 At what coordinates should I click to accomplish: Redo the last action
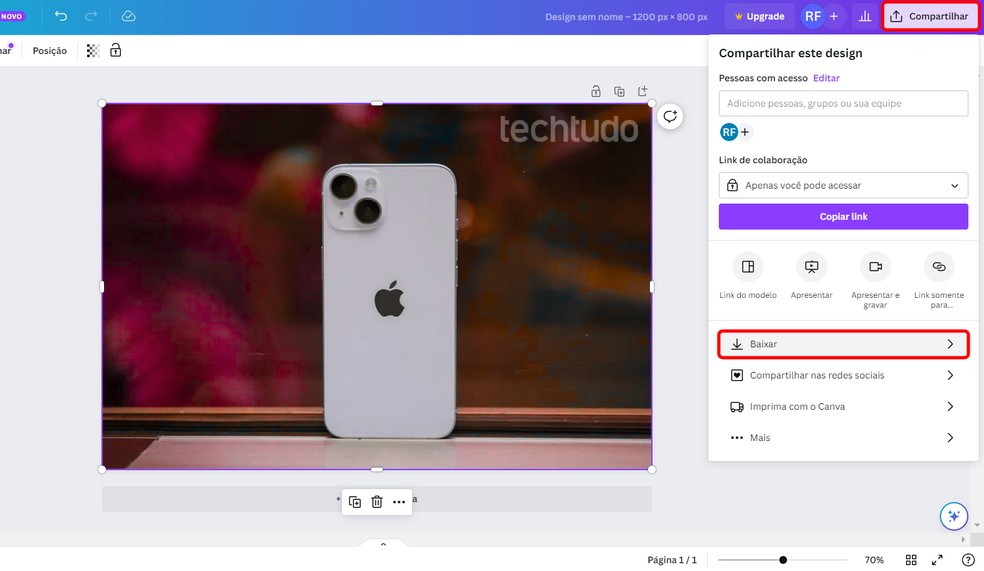91,16
